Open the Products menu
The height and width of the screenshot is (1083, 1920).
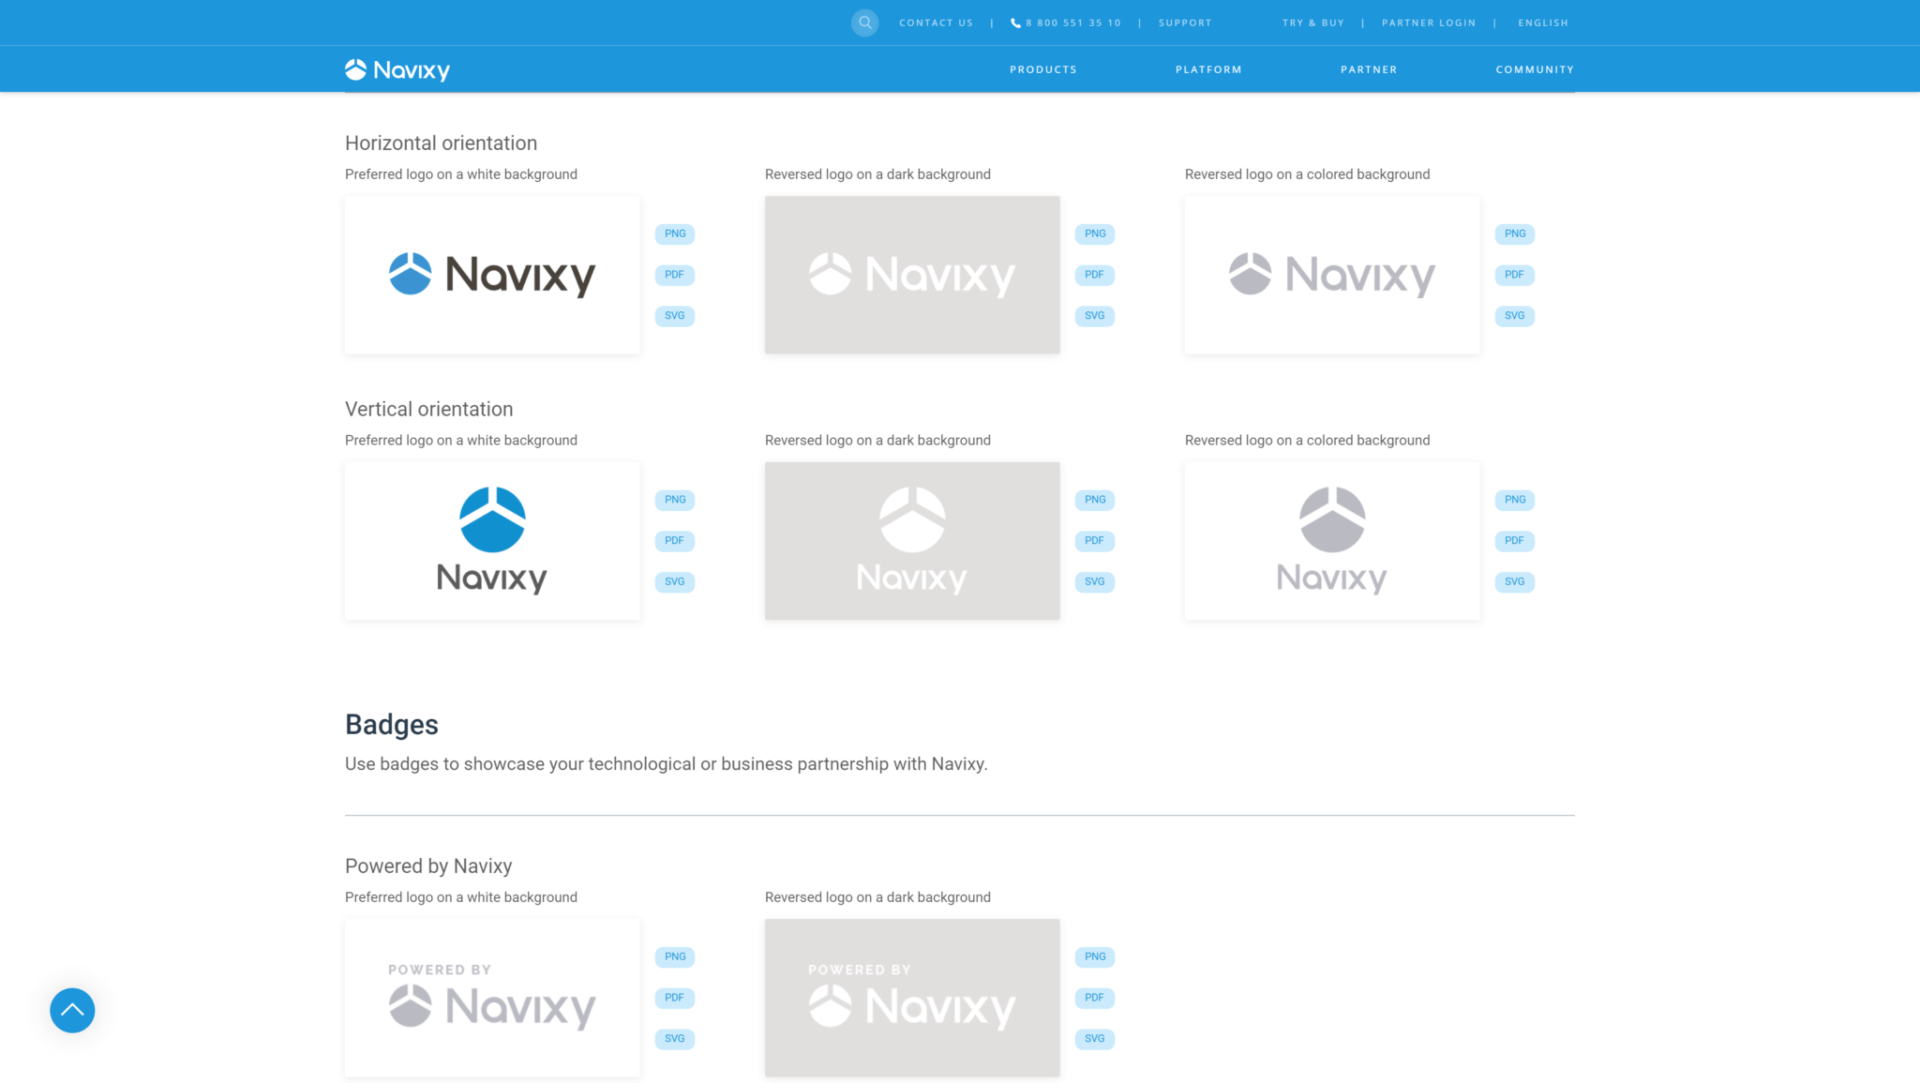click(1043, 70)
